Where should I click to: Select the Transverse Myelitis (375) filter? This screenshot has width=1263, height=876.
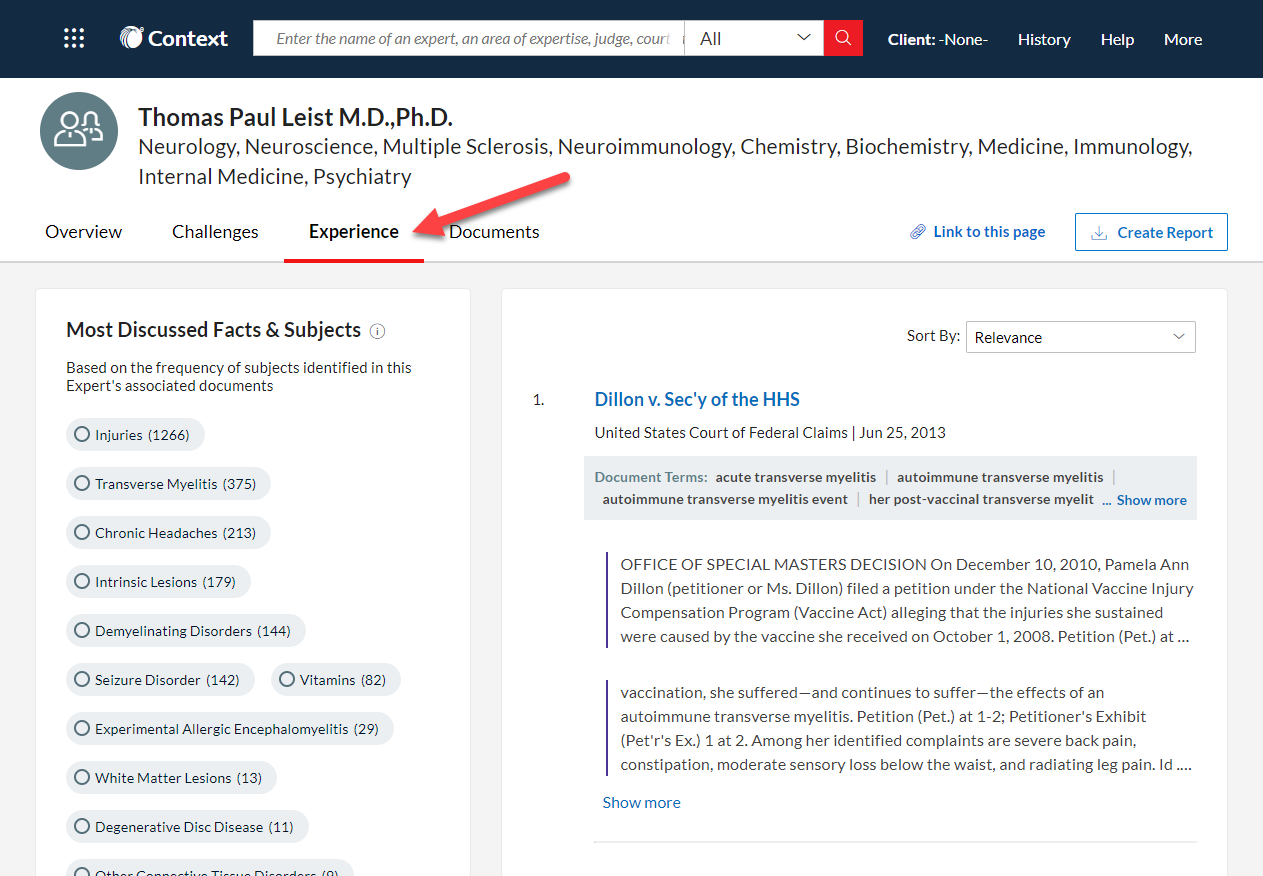click(x=168, y=484)
